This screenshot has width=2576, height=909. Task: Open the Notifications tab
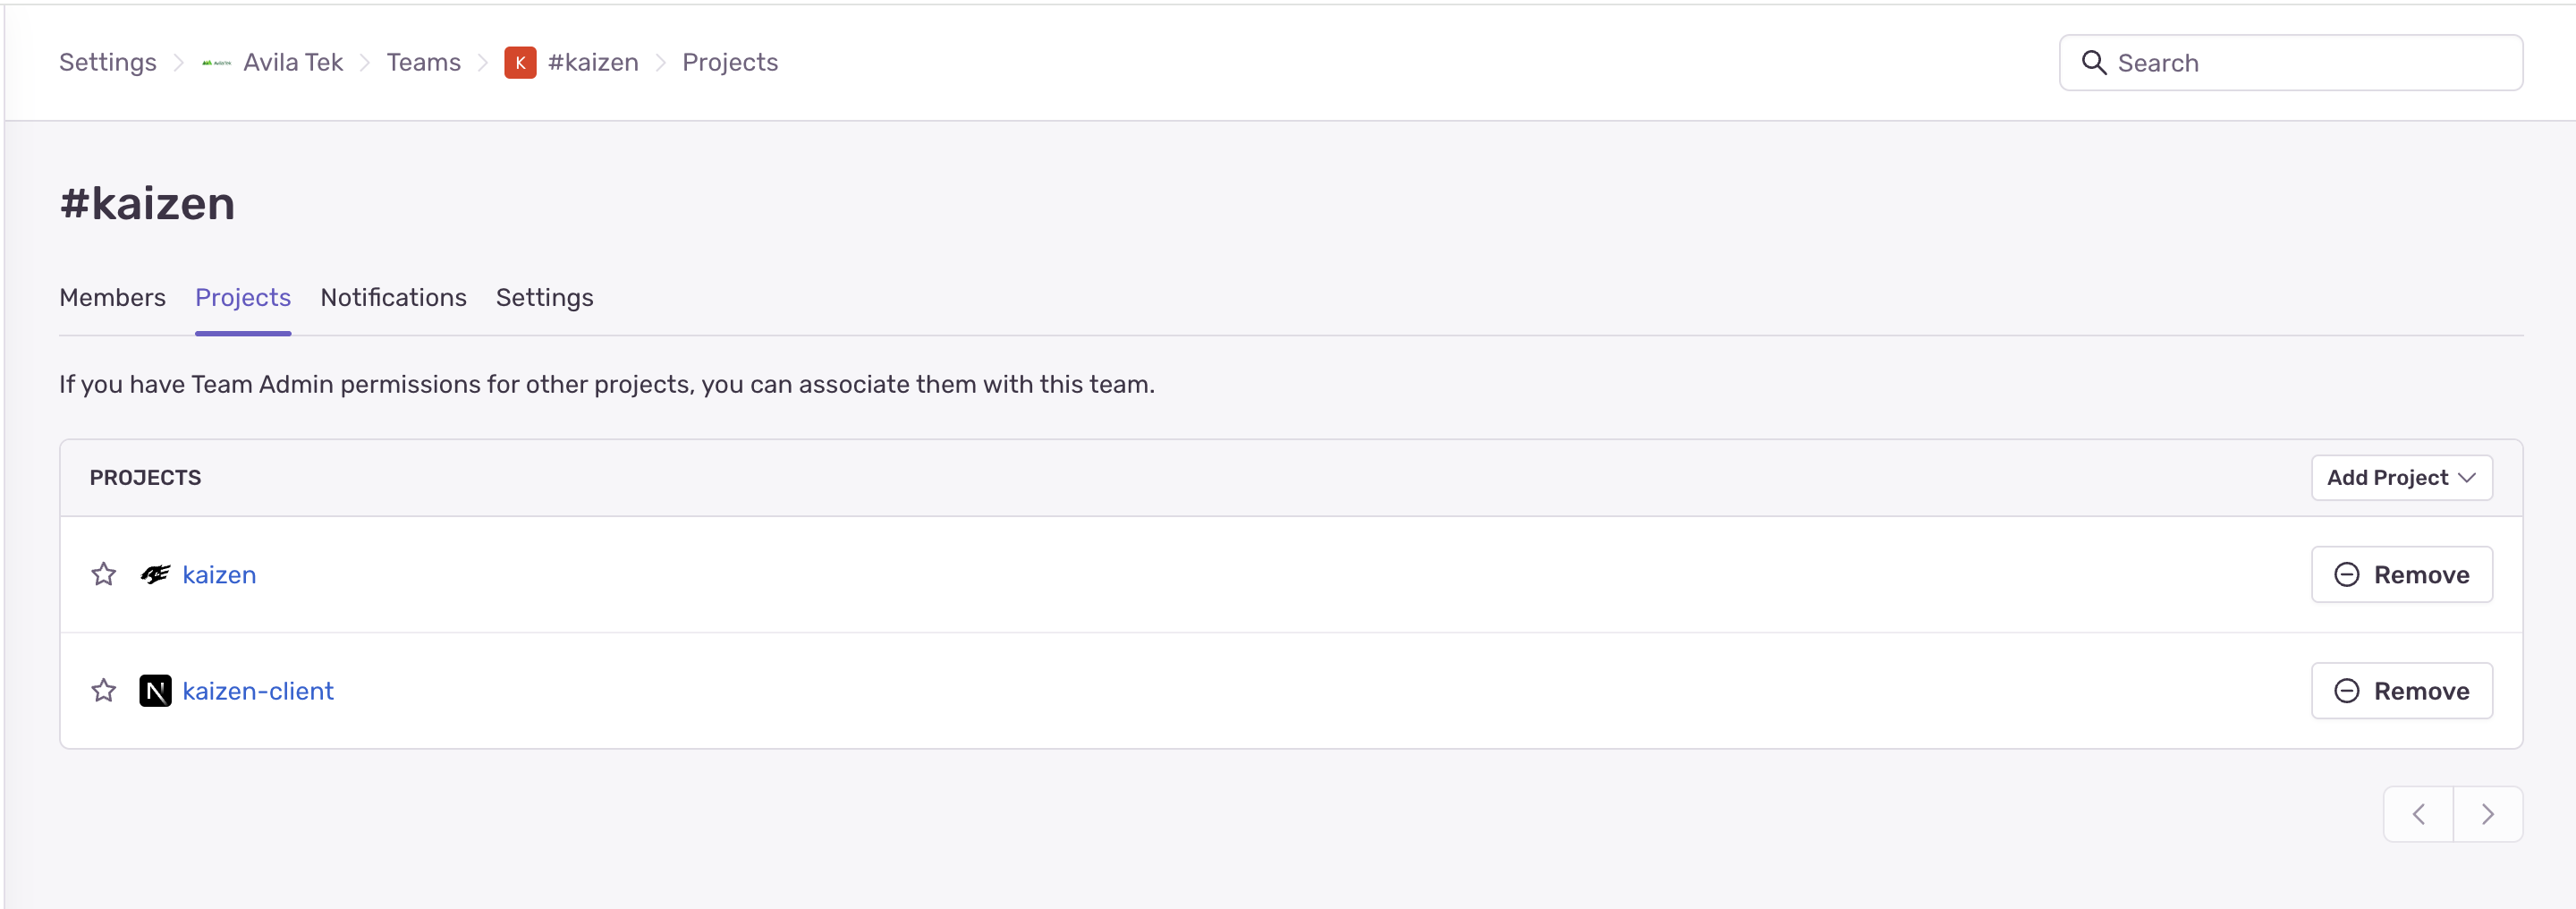(x=393, y=297)
